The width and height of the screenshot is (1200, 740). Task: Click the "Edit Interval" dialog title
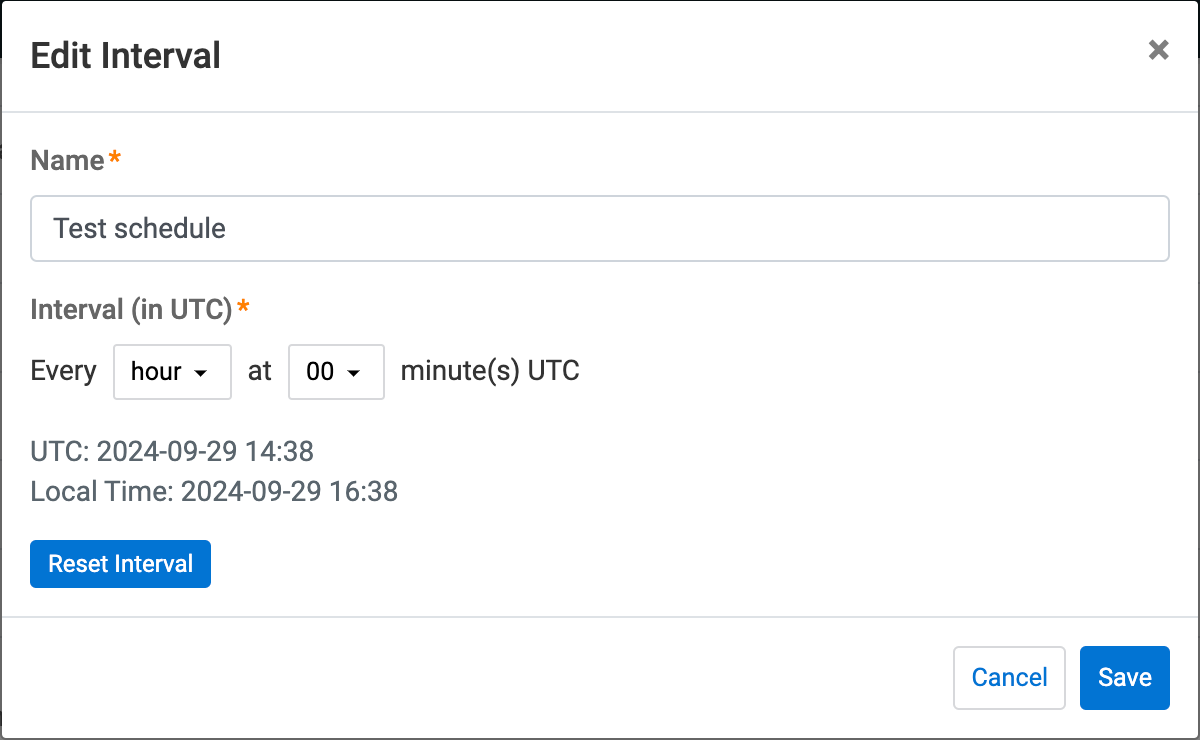point(126,55)
